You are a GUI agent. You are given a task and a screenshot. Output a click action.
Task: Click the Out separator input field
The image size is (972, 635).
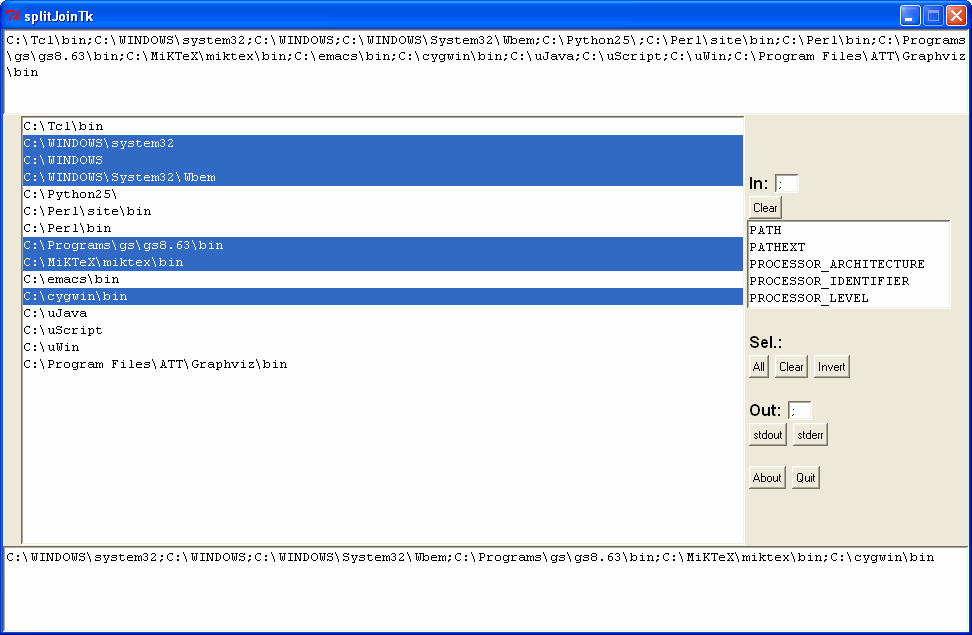click(799, 411)
